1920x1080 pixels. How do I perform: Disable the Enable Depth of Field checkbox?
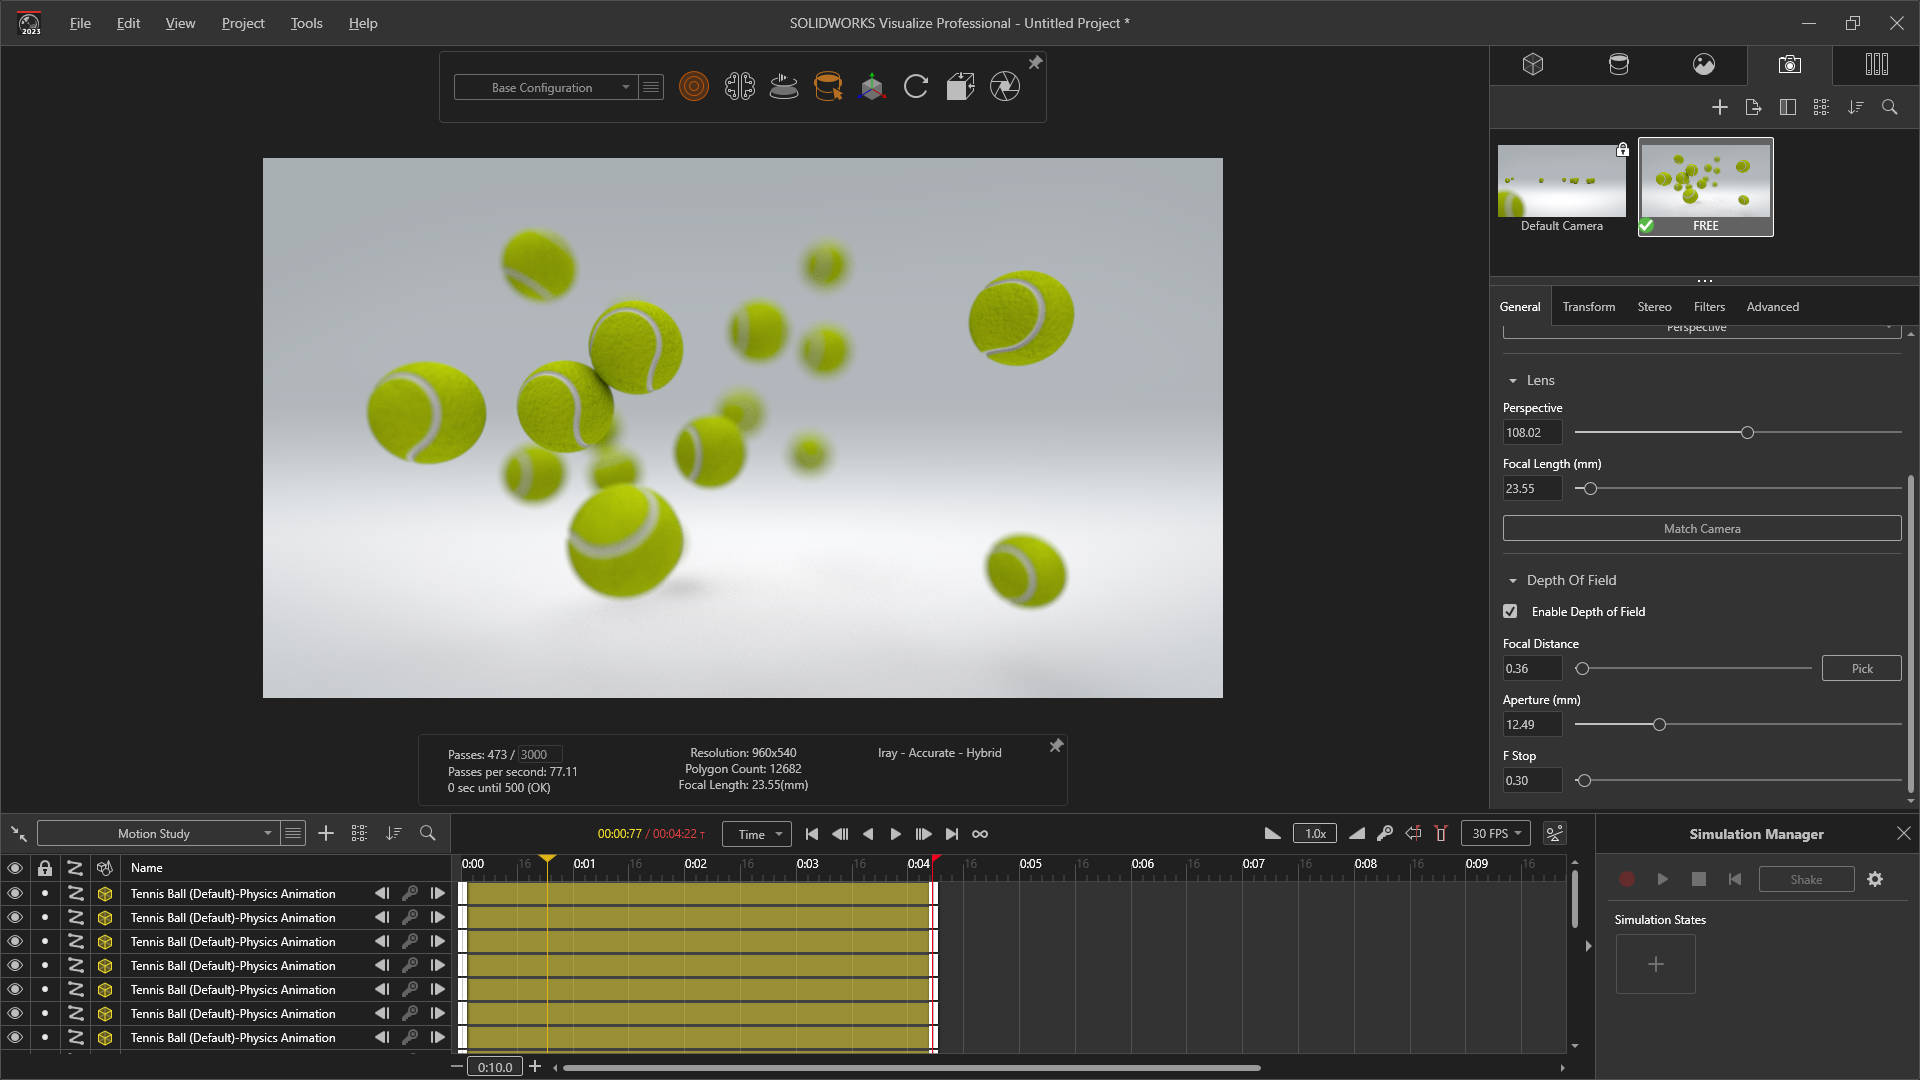click(1510, 611)
